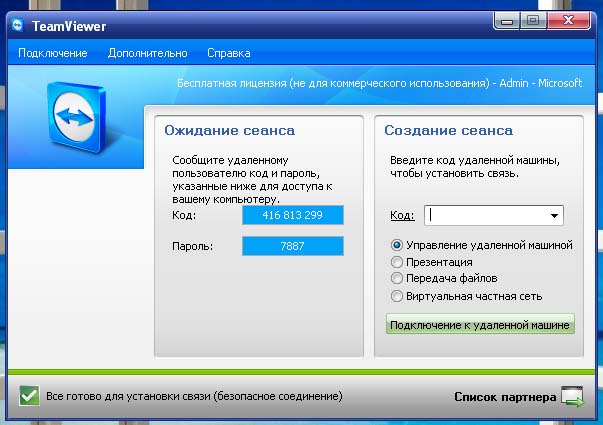Choose Передача файлов radio option

click(396, 278)
